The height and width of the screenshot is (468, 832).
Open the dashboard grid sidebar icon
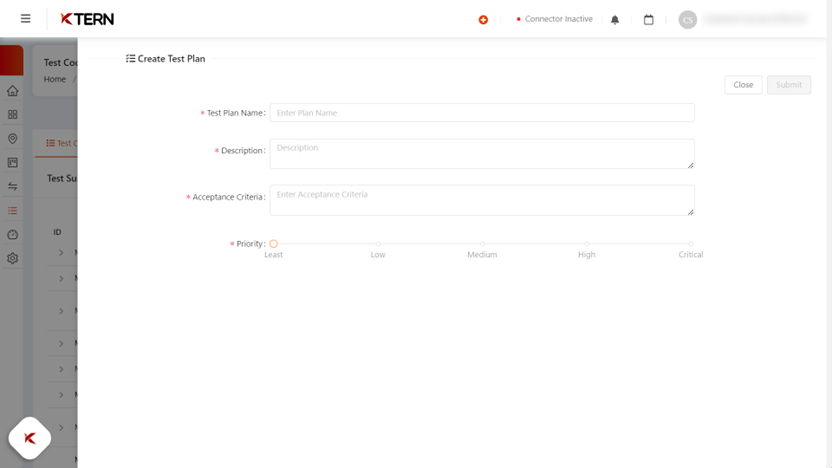(13, 115)
